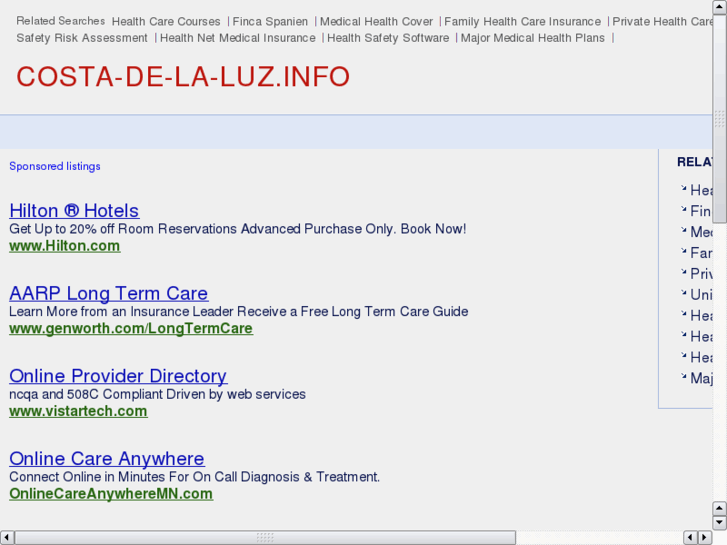Follow the OnlineCareAnywhereMN.com link
This screenshot has height=545, width=727.
[x=111, y=494]
